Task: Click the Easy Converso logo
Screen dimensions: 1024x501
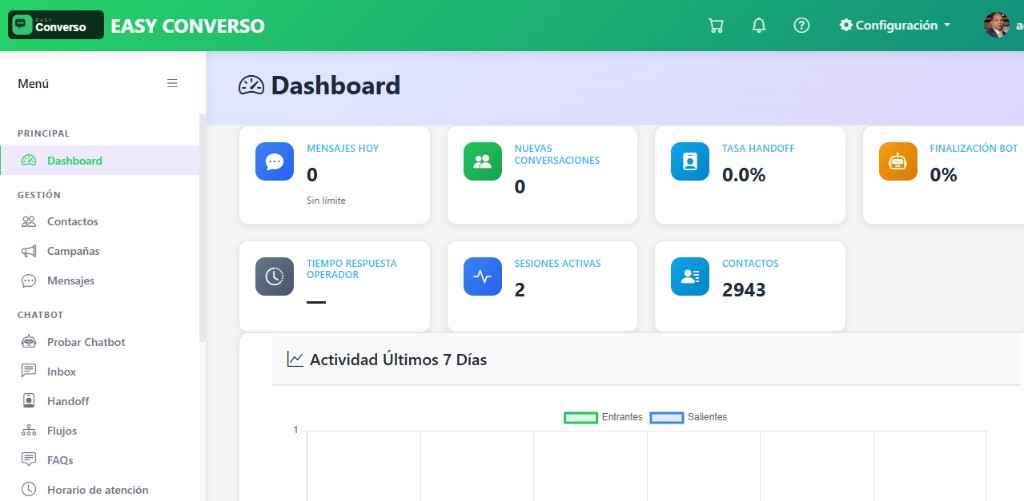Action: point(56,25)
